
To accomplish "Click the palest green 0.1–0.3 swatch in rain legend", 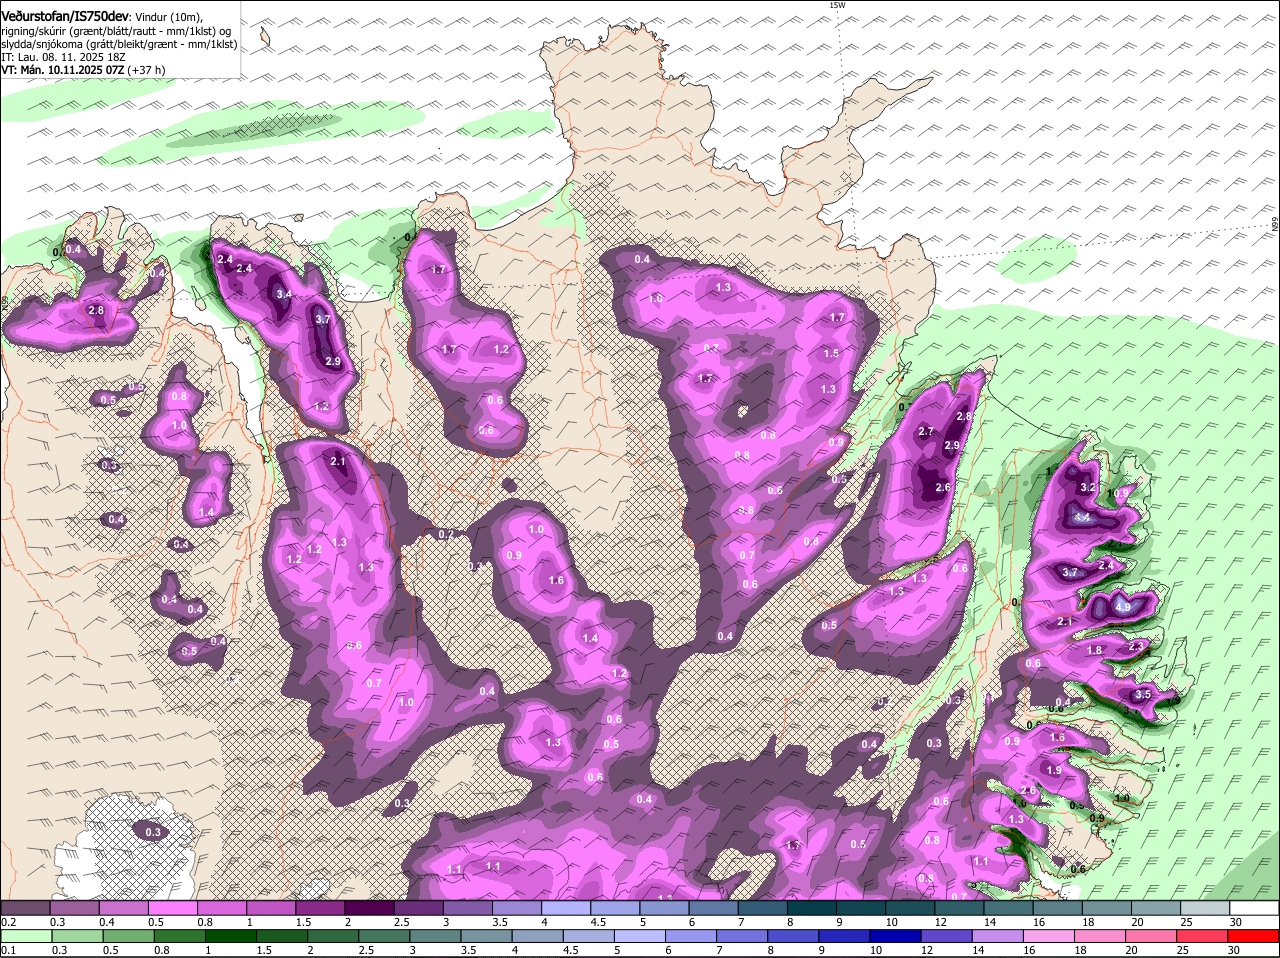I will tap(25, 936).
